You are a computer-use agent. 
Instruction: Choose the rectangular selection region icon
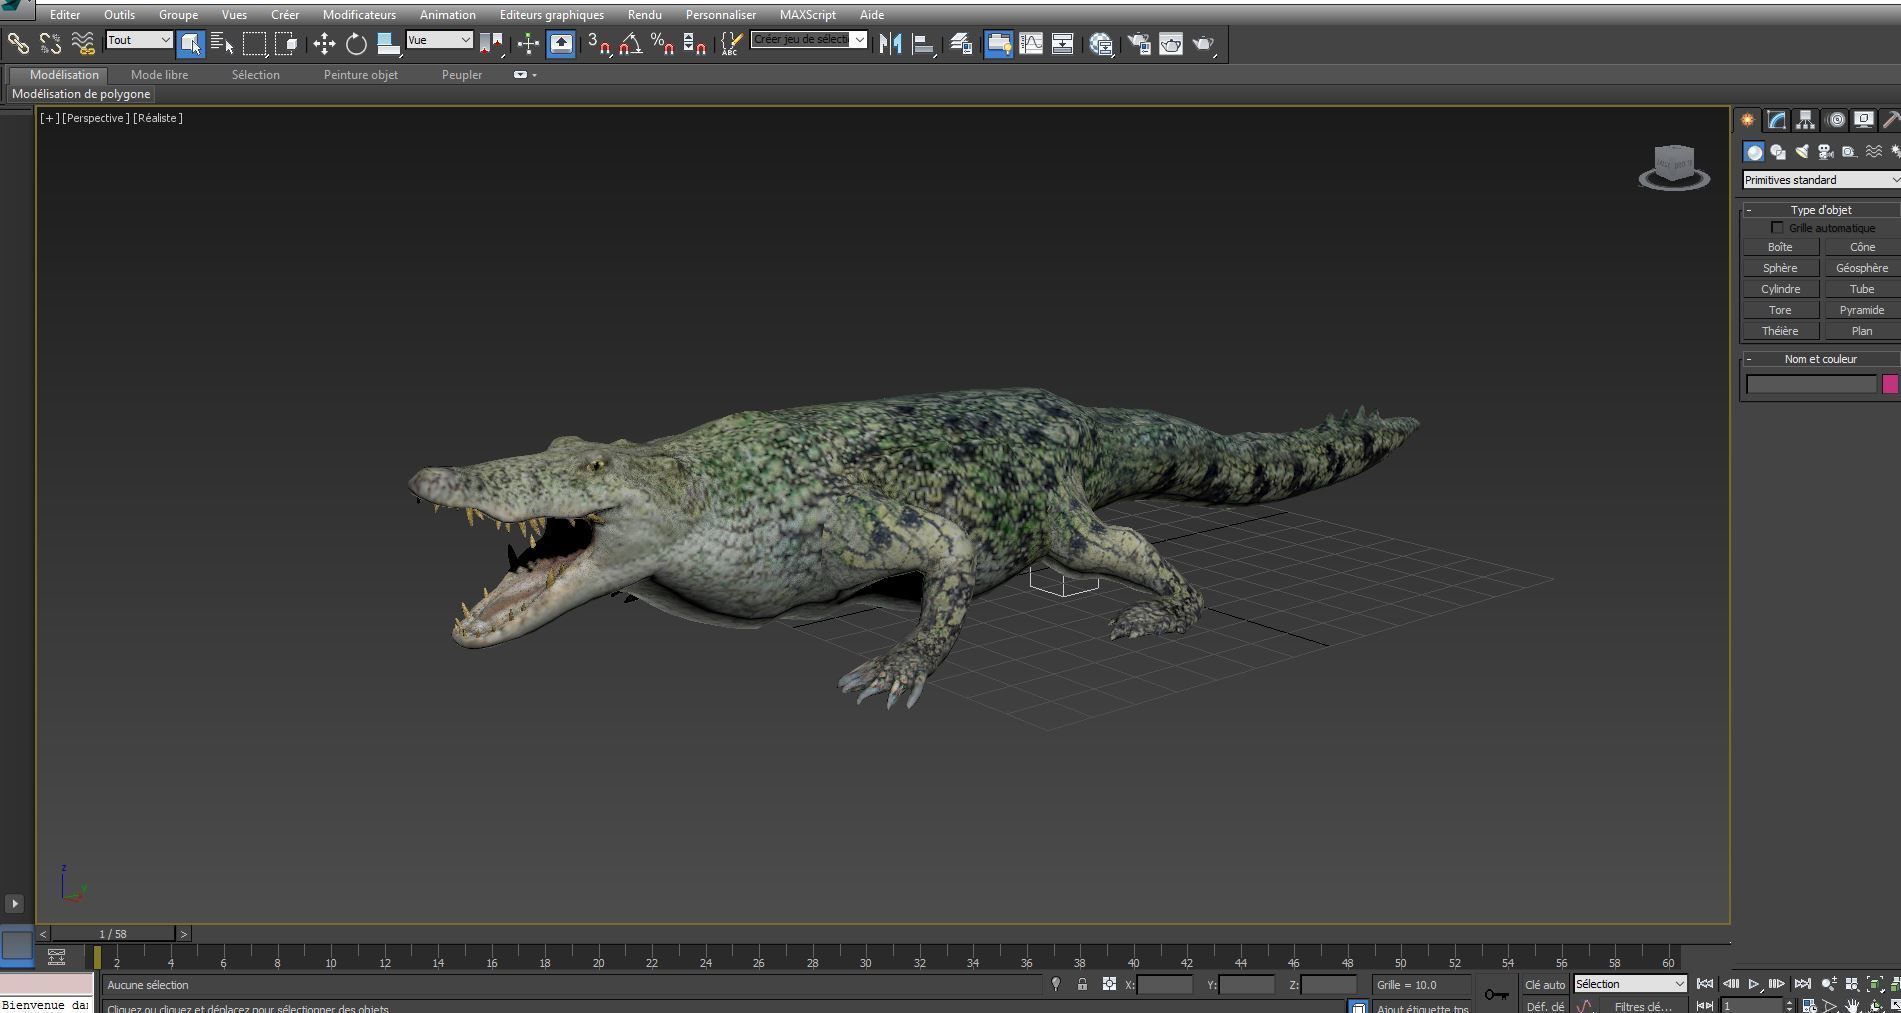[x=255, y=43]
